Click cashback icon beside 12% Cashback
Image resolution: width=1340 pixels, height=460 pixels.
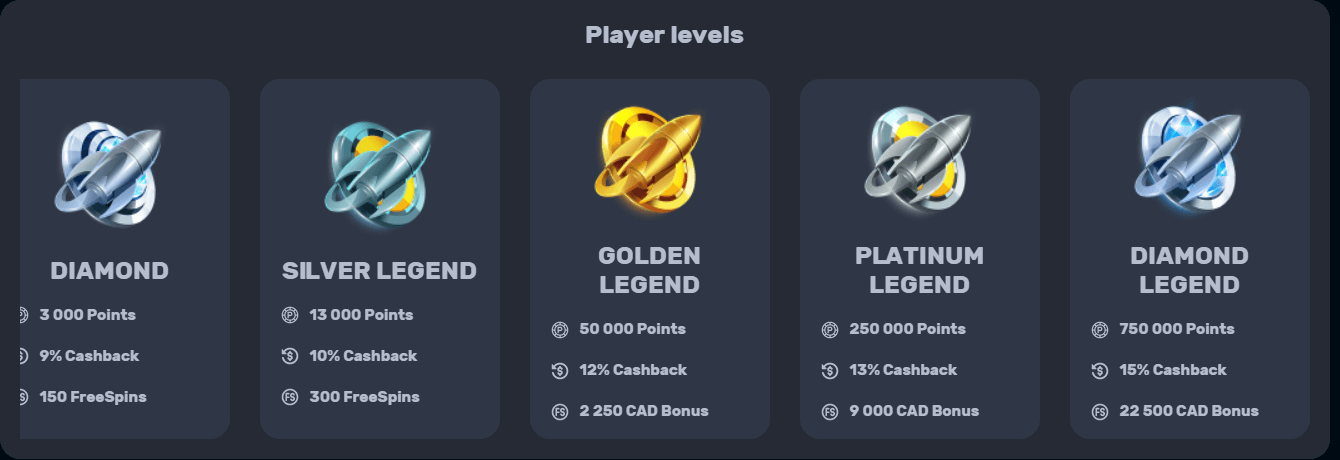click(560, 370)
